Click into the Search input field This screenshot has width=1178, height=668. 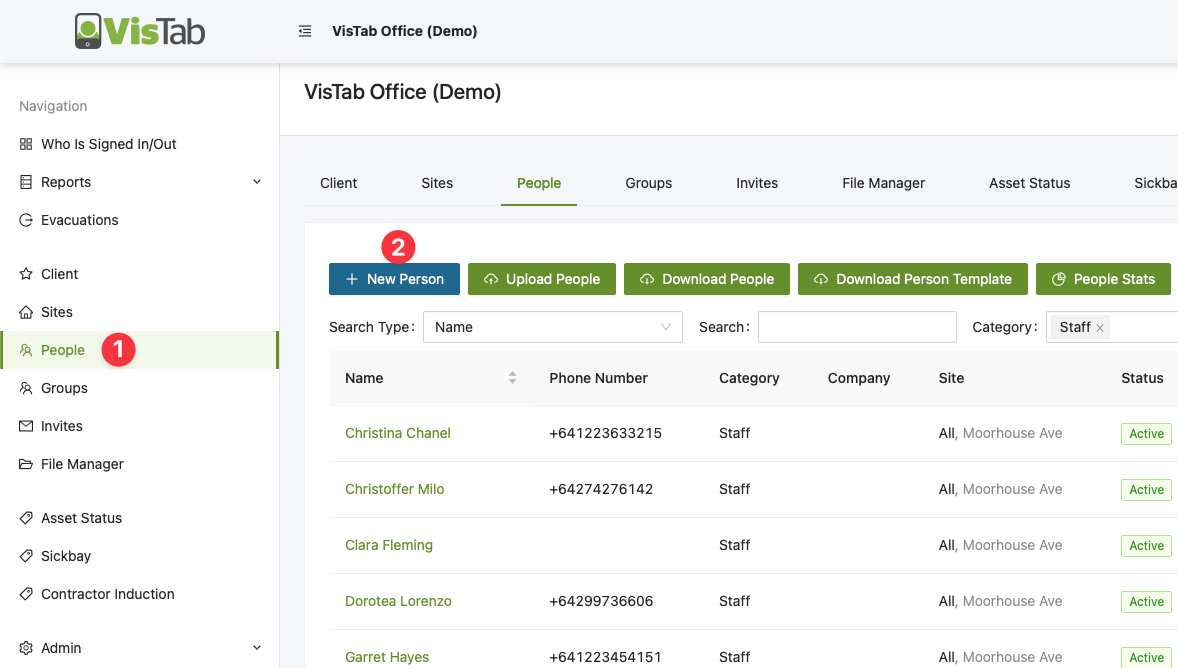tap(857, 327)
